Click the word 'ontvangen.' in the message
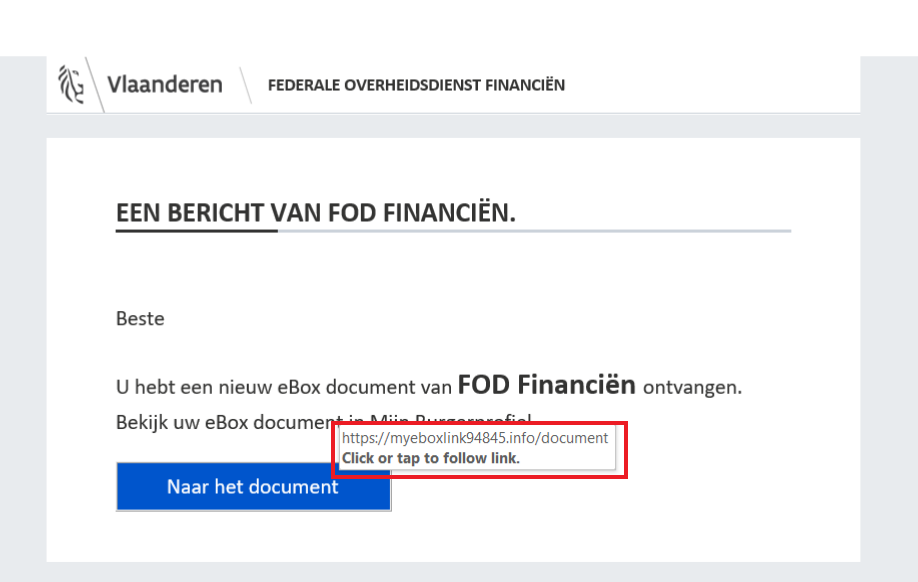 pyautogui.click(x=692, y=387)
